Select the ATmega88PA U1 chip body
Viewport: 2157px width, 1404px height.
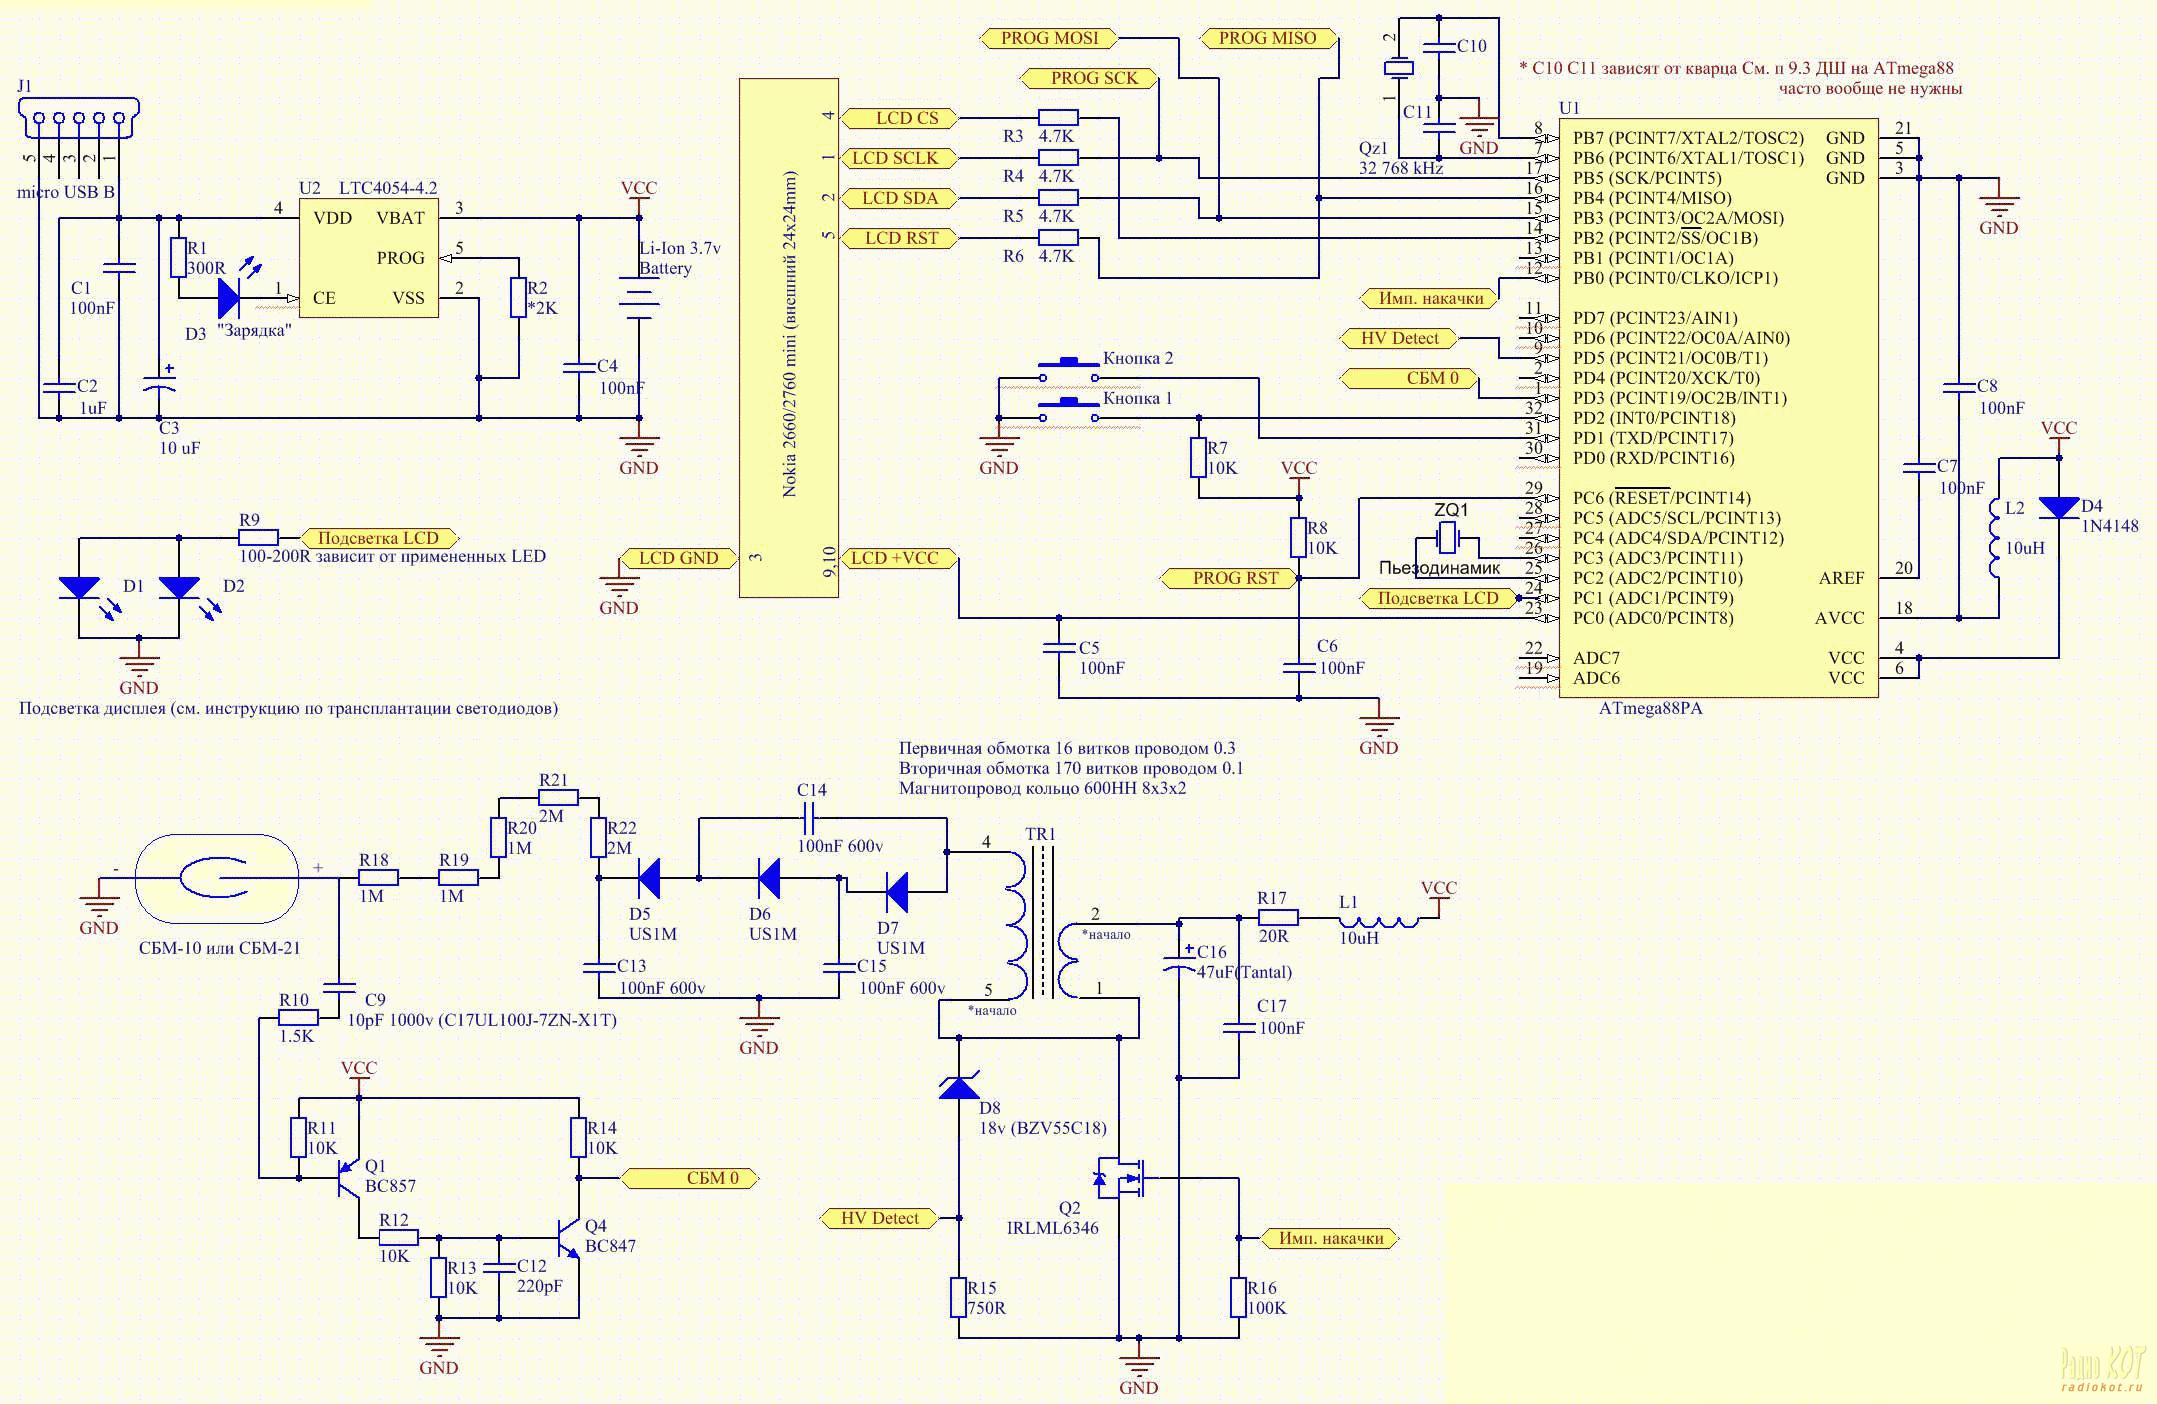(1717, 408)
